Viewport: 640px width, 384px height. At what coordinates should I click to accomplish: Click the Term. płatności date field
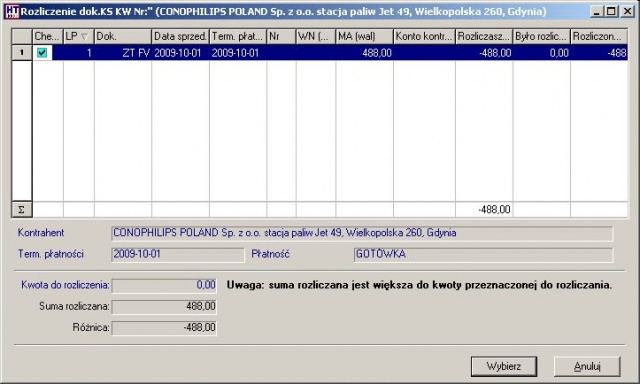[x=178, y=255]
